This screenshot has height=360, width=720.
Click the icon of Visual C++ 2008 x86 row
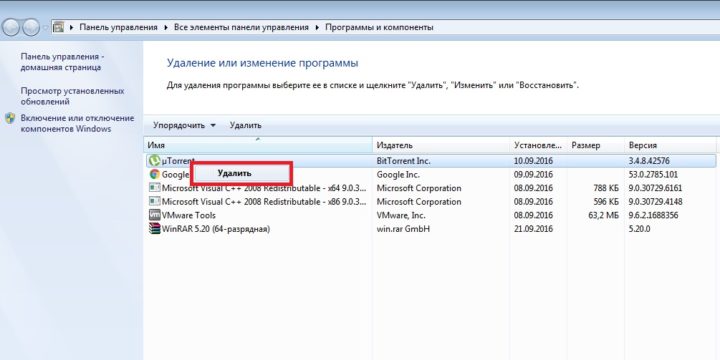pyautogui.click(x=154, y=202)
